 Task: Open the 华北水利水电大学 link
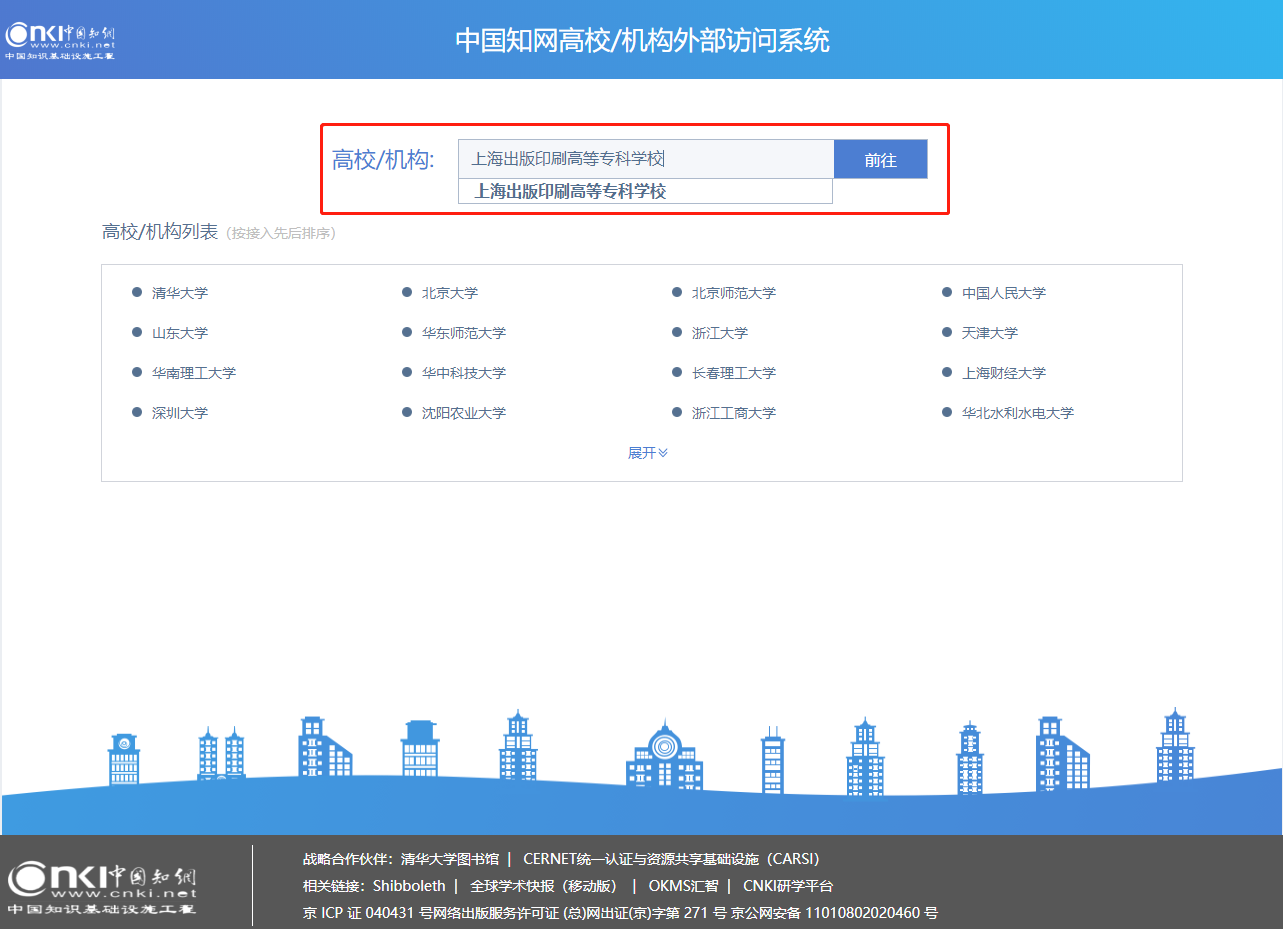(x=1018, y=413)
